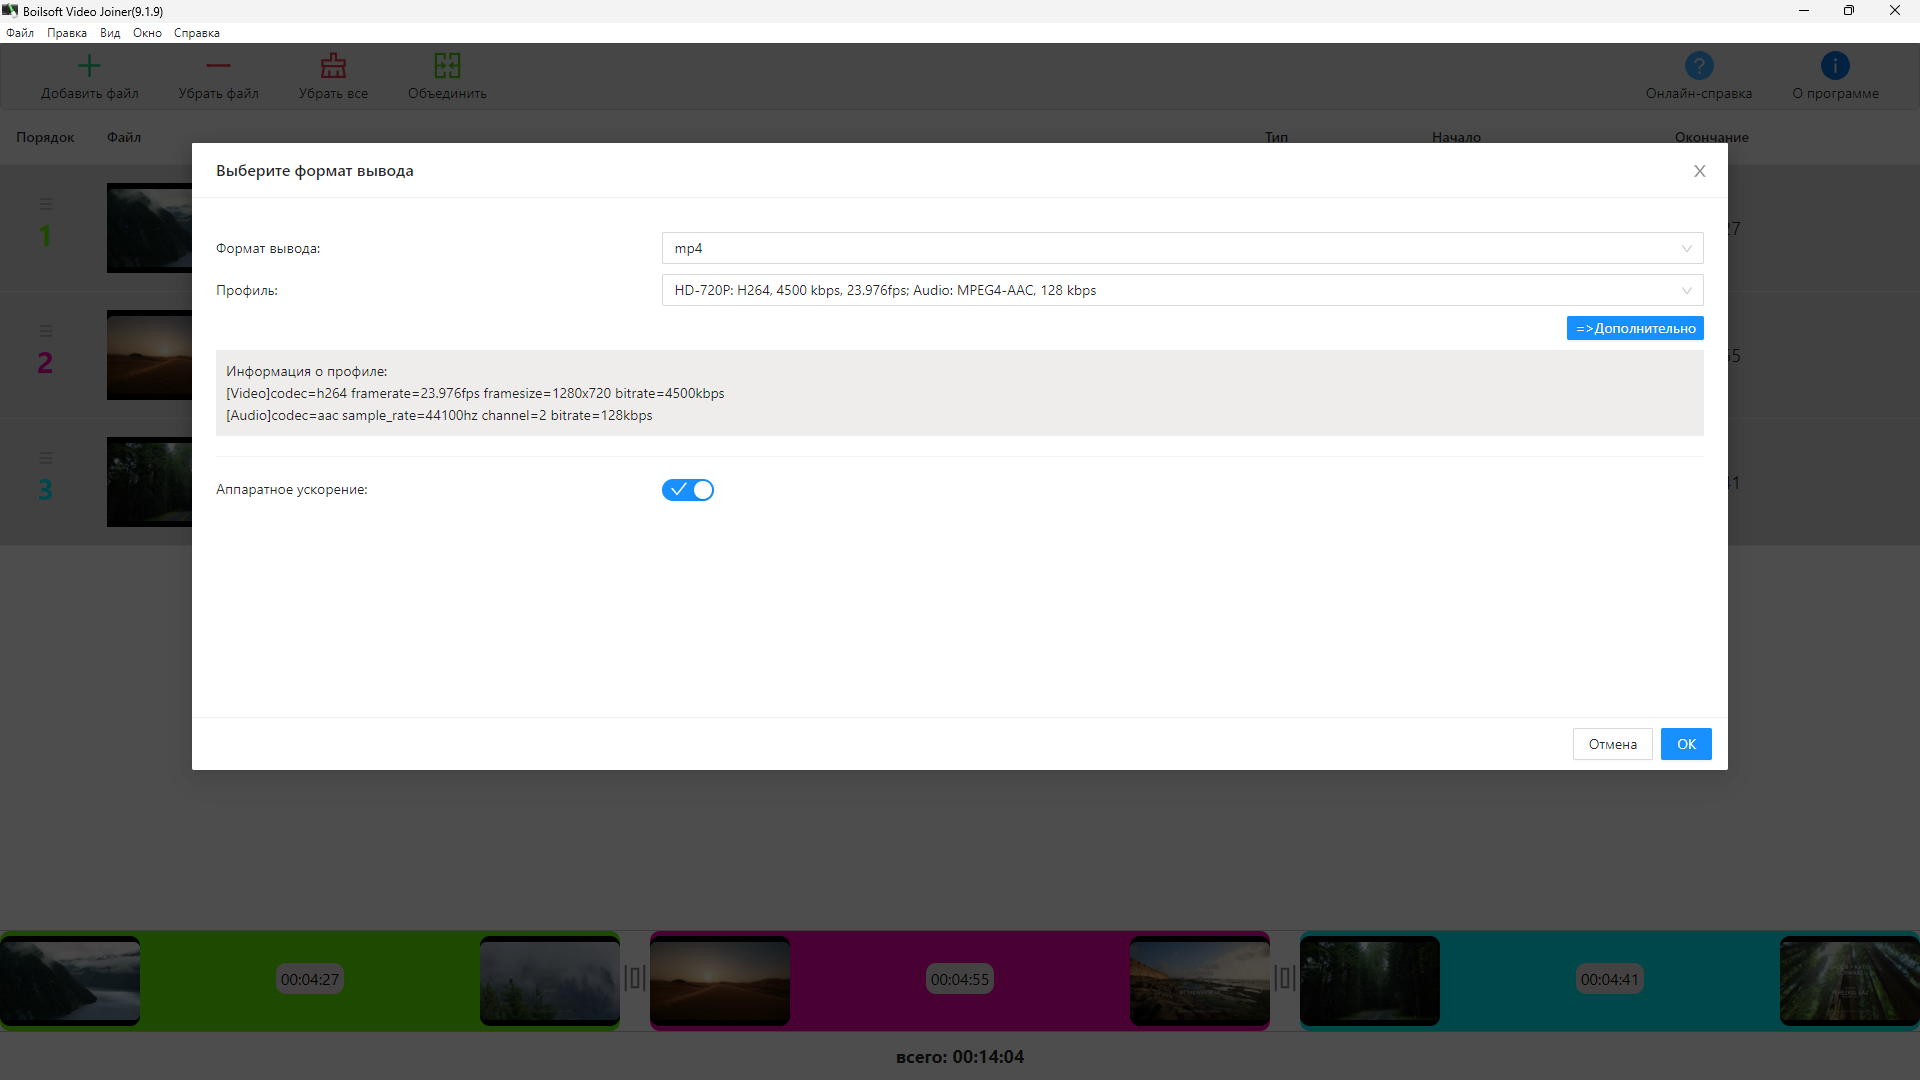This screenshot has width=1920, height=1080.
Task: Select the 00:04:55 magenta timeline segment
Action: [x=959, y=980]
